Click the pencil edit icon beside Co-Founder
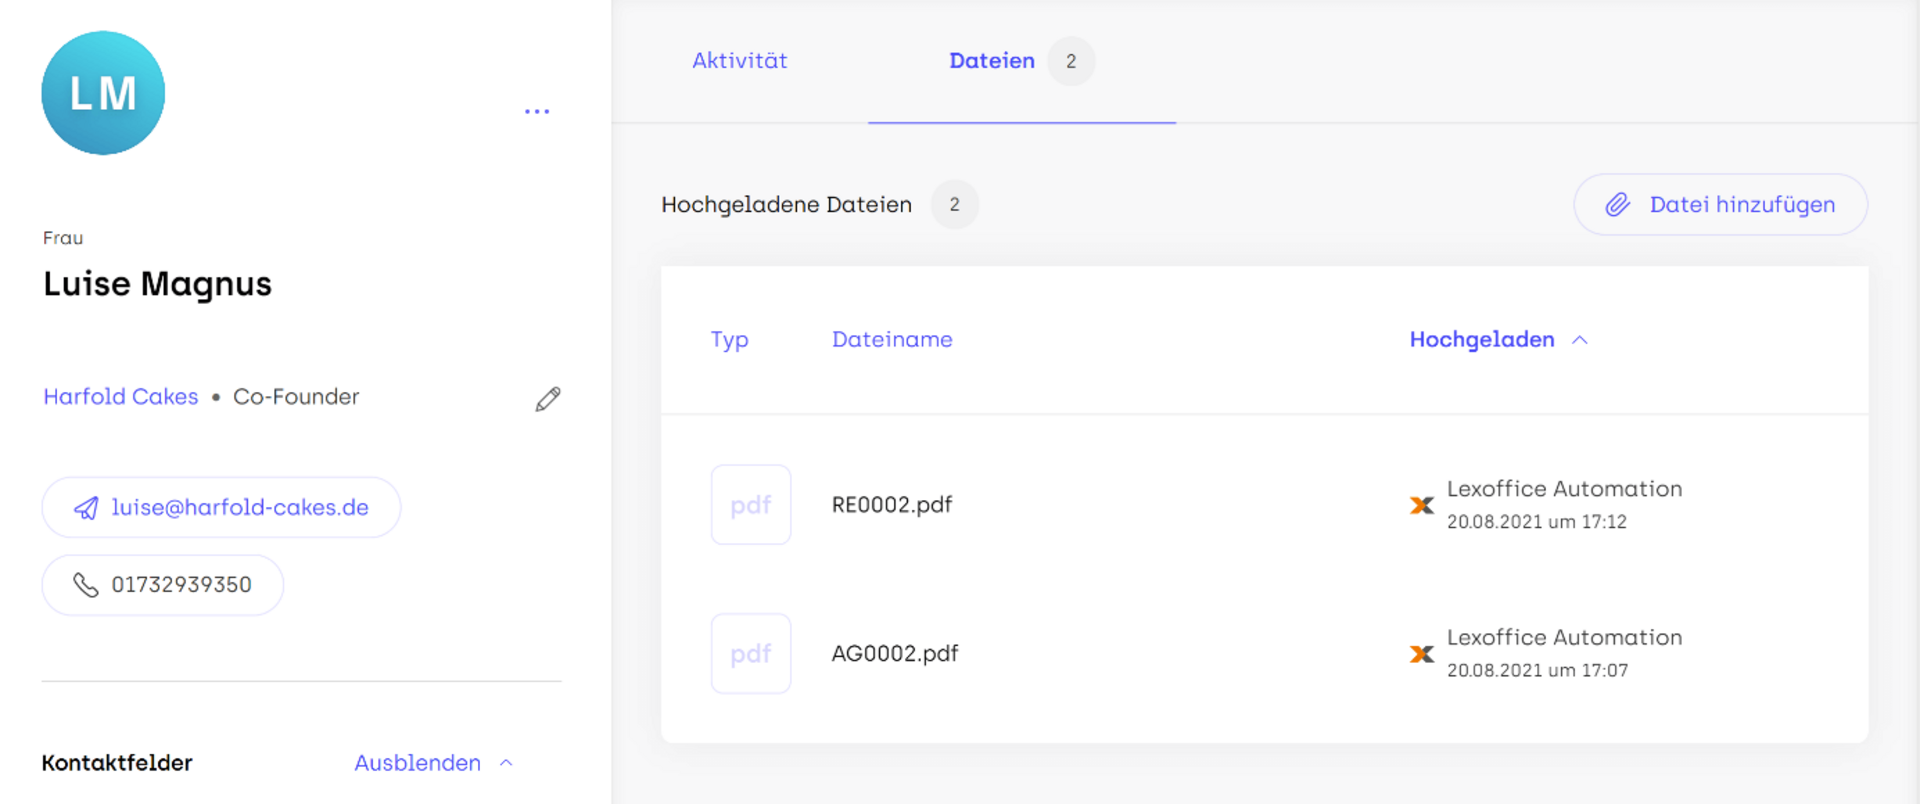 coord(548,399)
